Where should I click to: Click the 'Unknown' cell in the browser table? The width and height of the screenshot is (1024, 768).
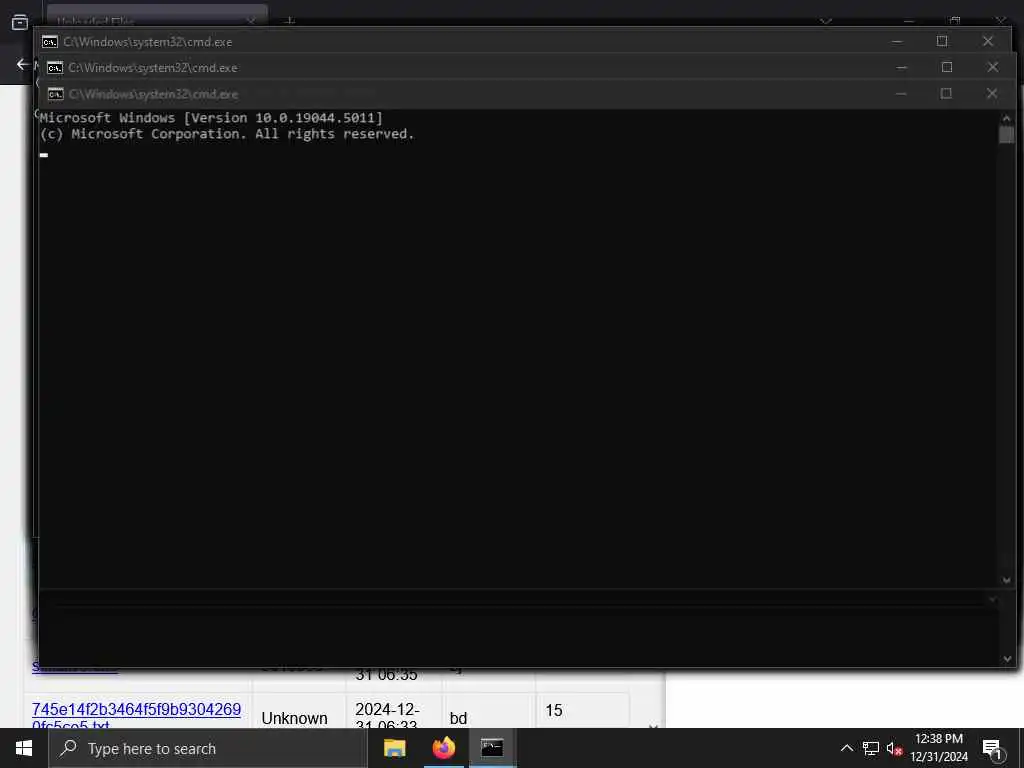295,718
